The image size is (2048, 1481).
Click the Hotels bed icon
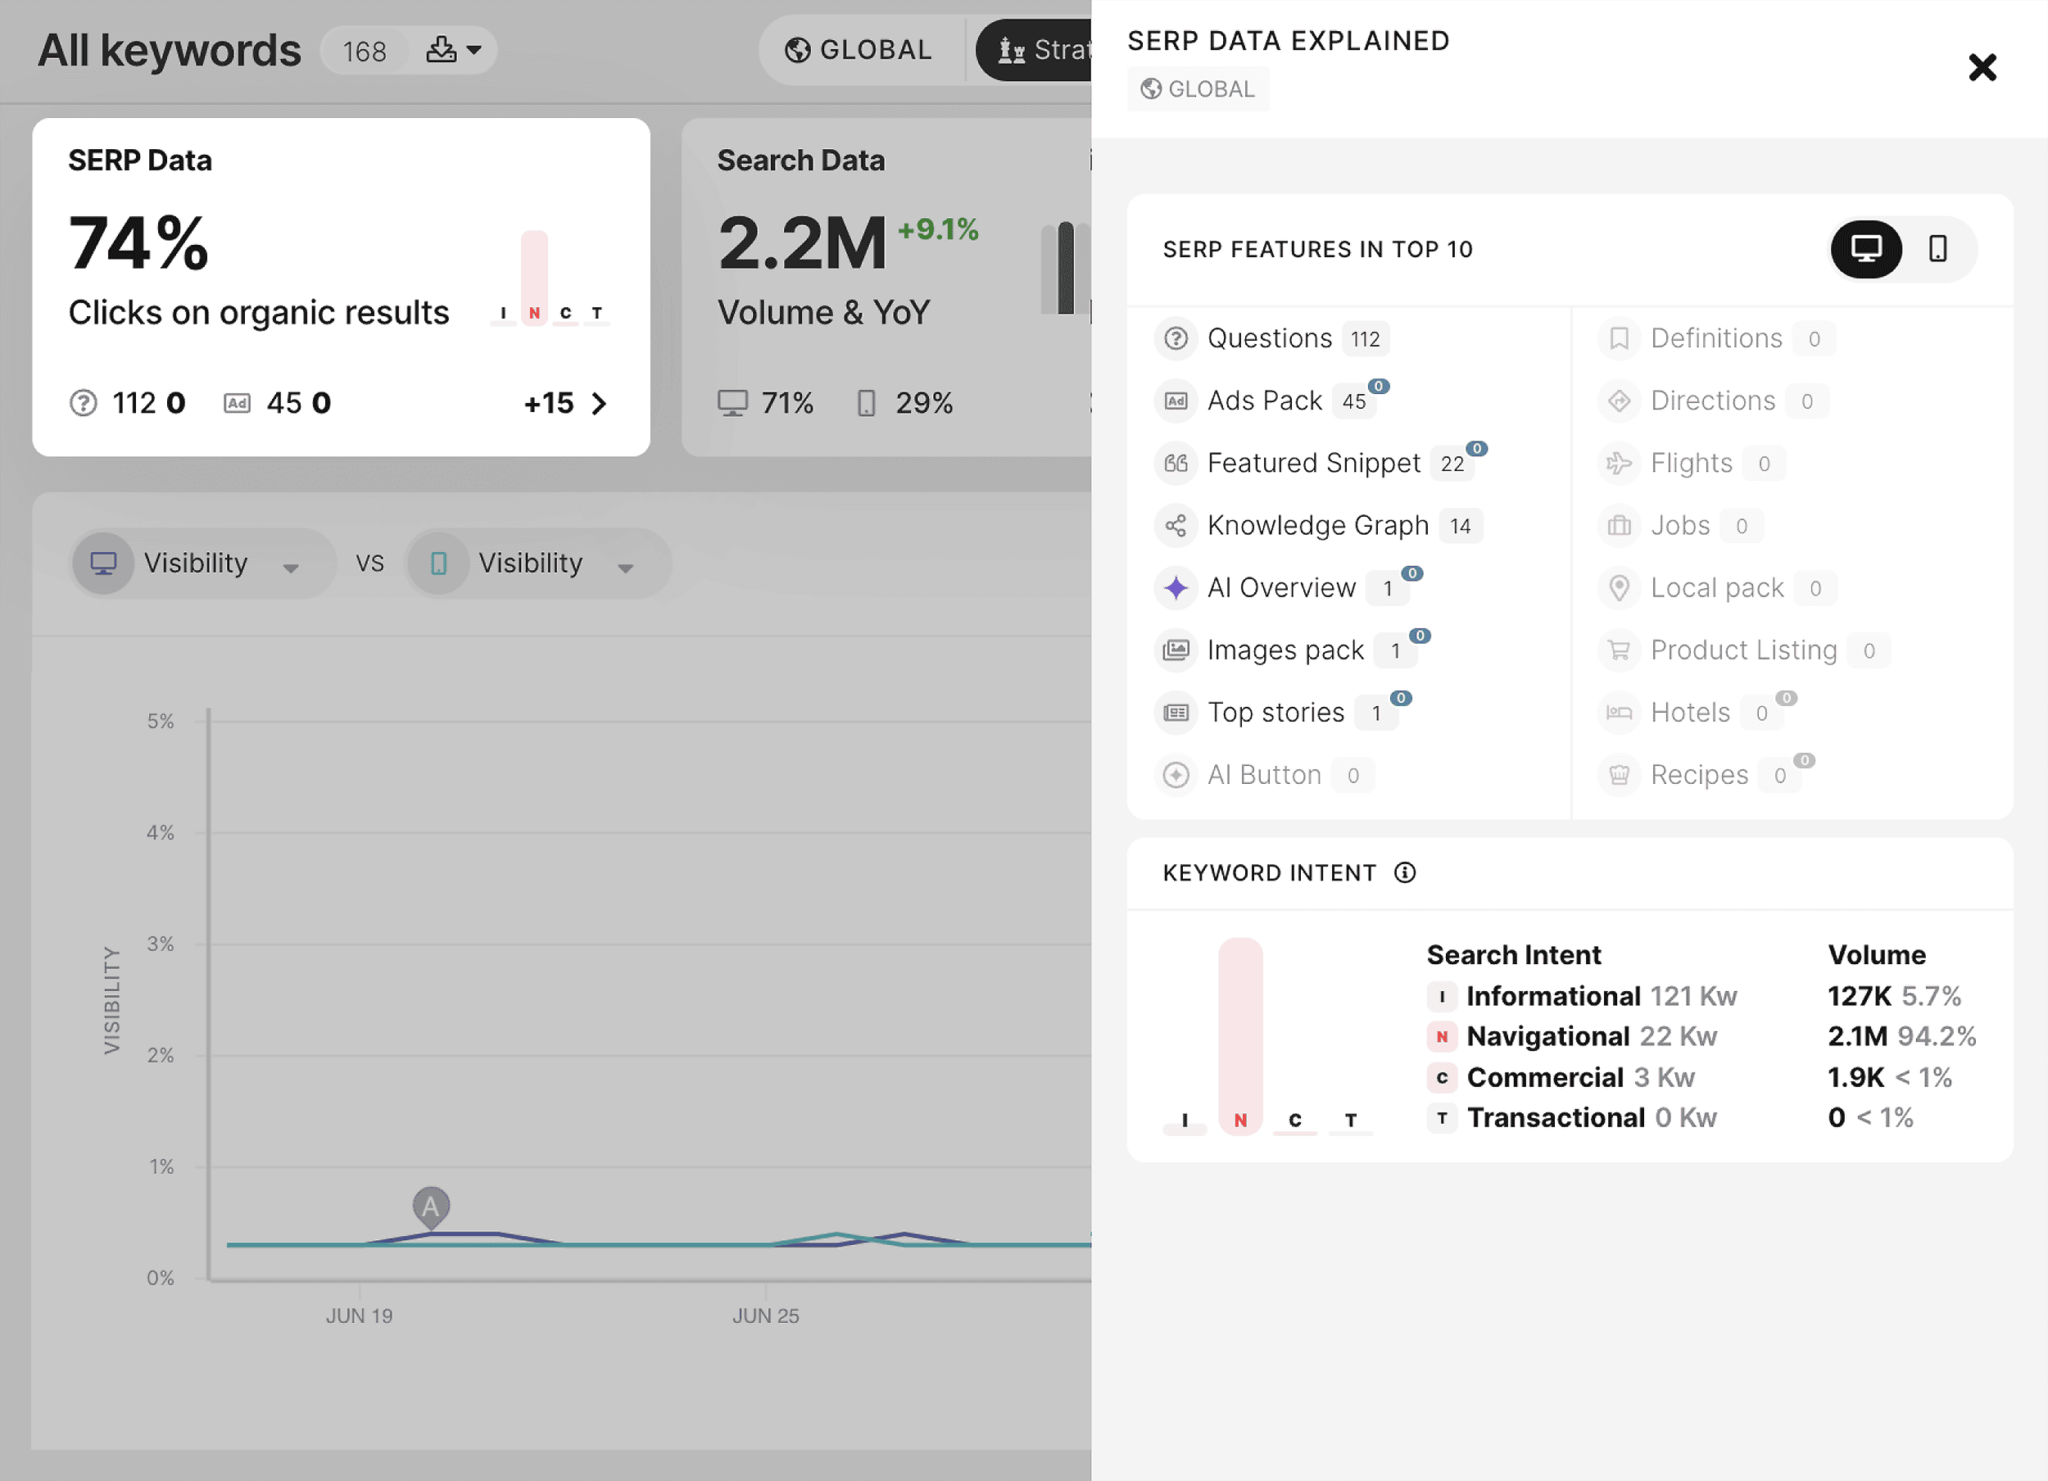tap(1619, 713)
